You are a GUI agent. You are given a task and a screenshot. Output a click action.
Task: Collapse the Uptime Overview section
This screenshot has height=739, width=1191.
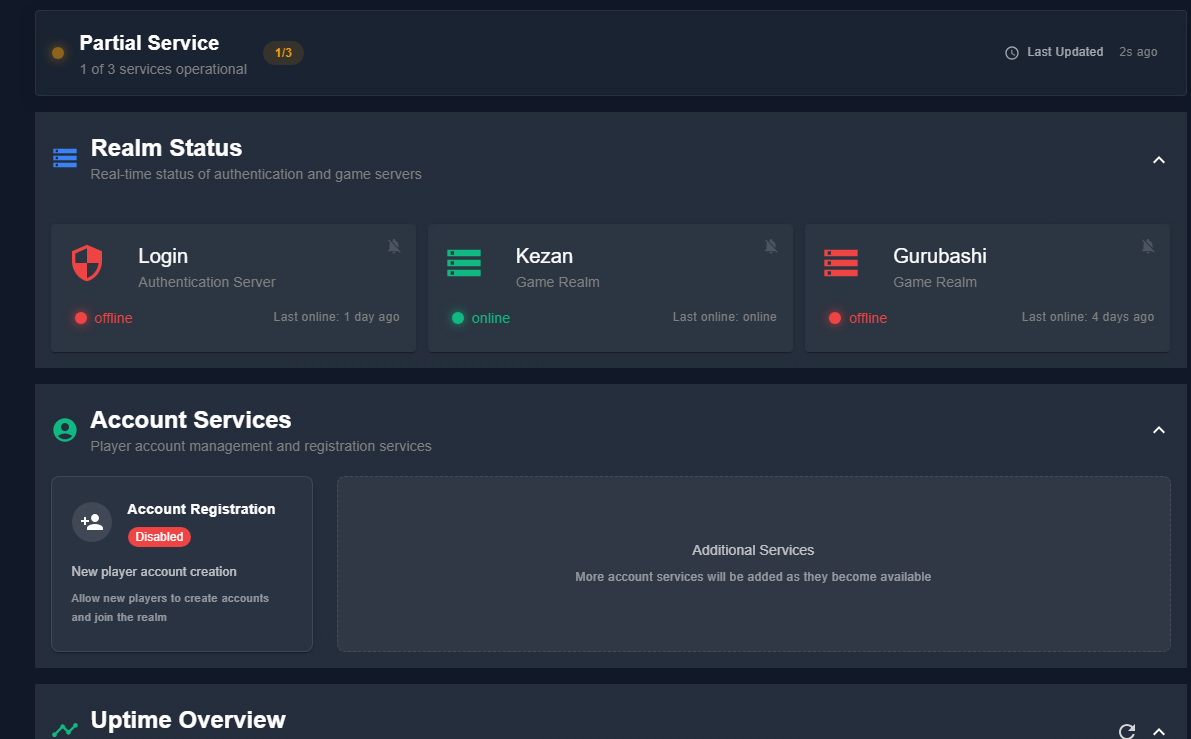tap(1158, 731)
